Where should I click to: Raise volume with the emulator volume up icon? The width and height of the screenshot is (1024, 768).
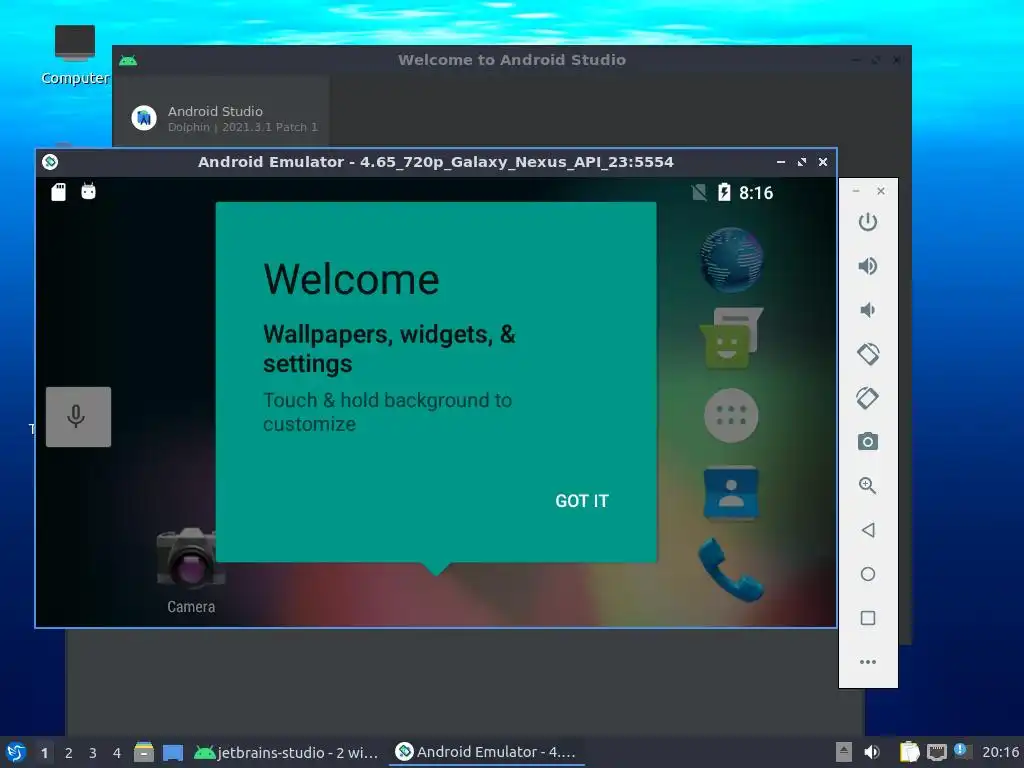pyautogui.click(x=867, y=266)
